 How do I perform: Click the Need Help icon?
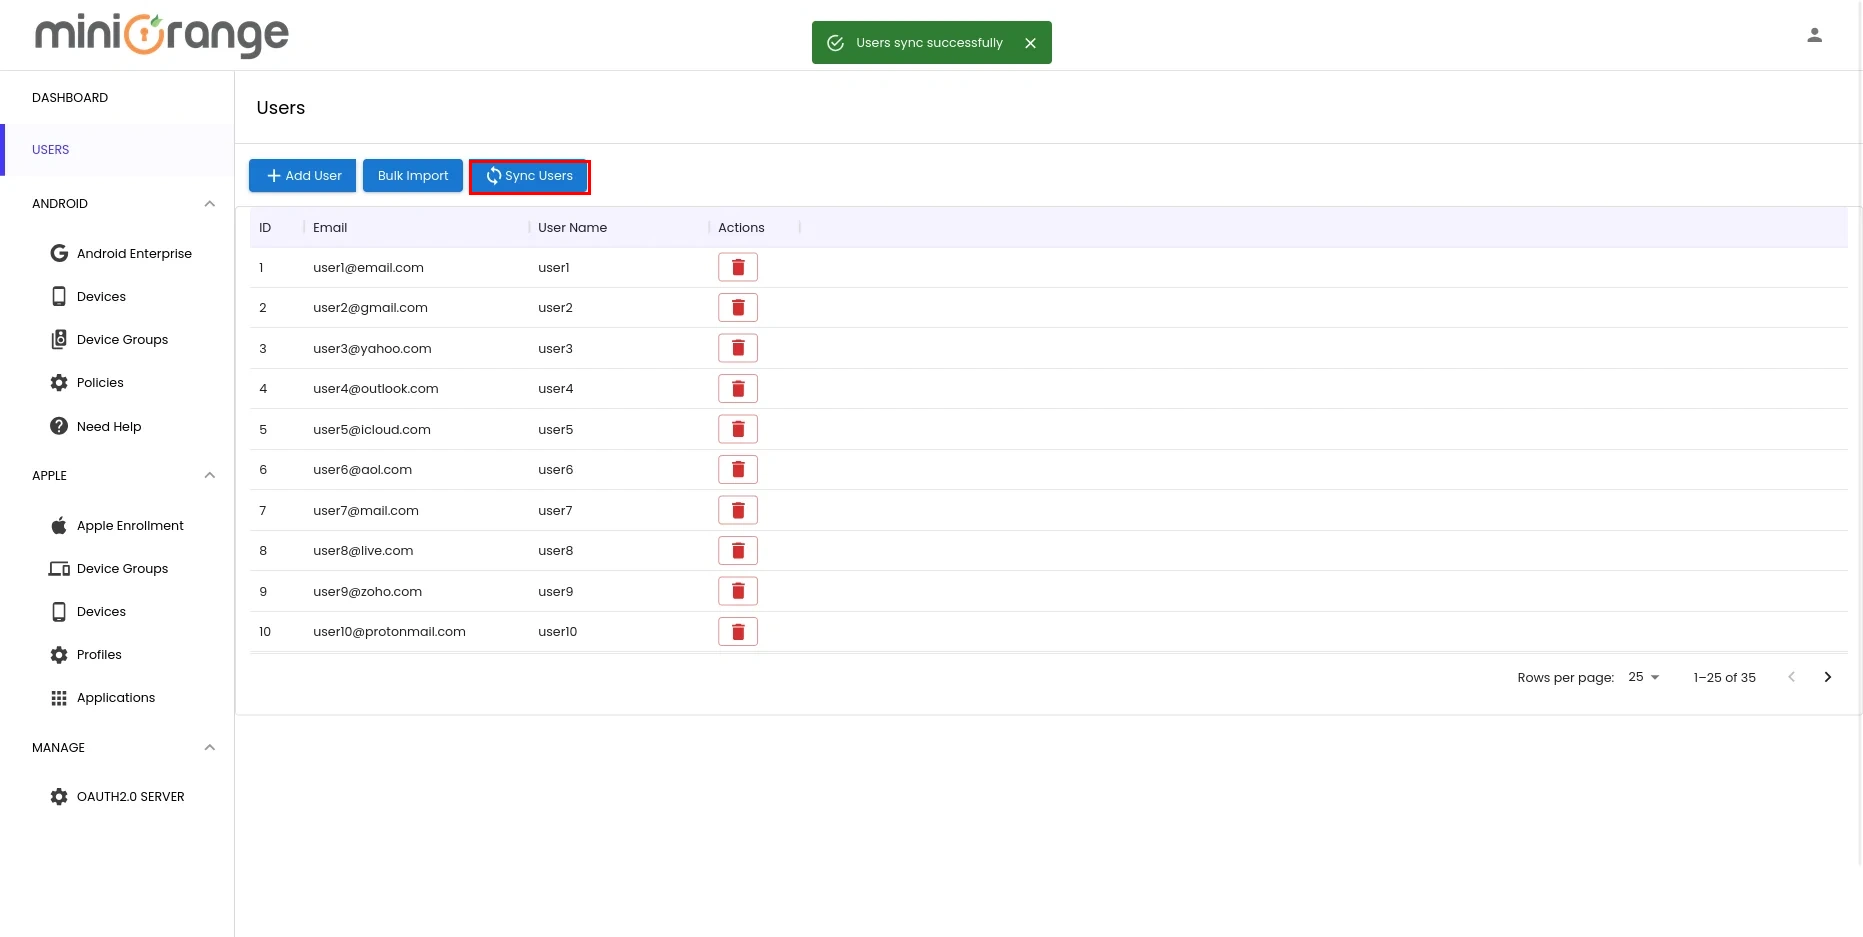[59, 426]
